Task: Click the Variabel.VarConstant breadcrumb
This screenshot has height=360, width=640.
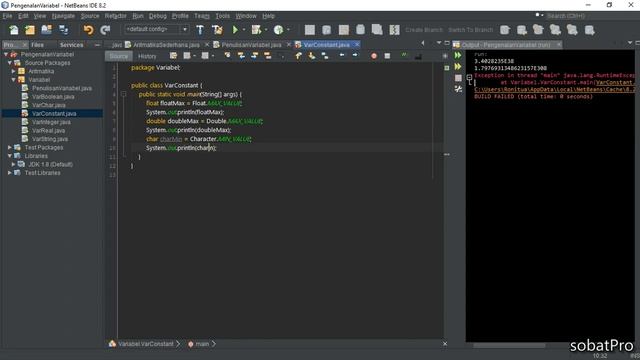Action: [x=146, y=344]
